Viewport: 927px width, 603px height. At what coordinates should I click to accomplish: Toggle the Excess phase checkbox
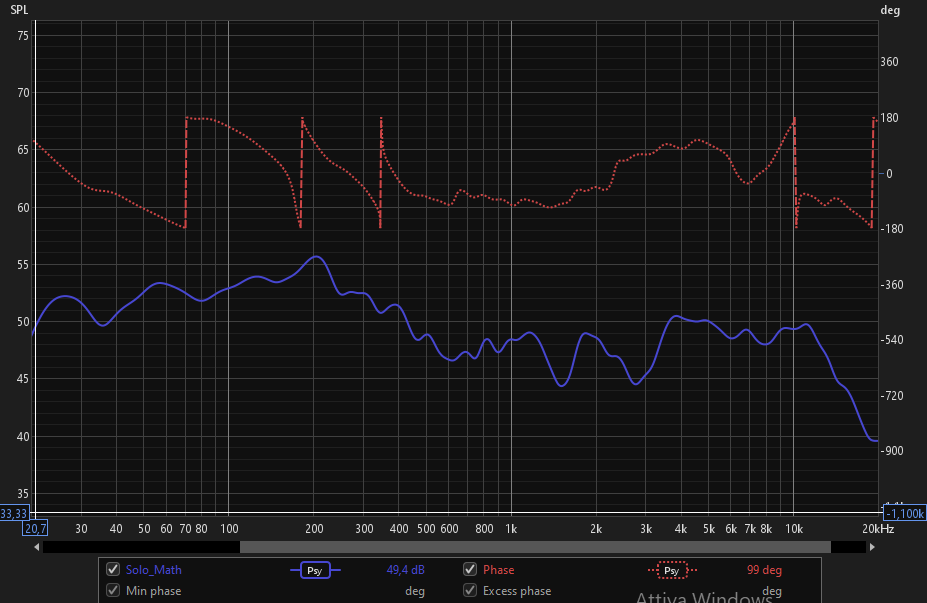tap(470, 590)
